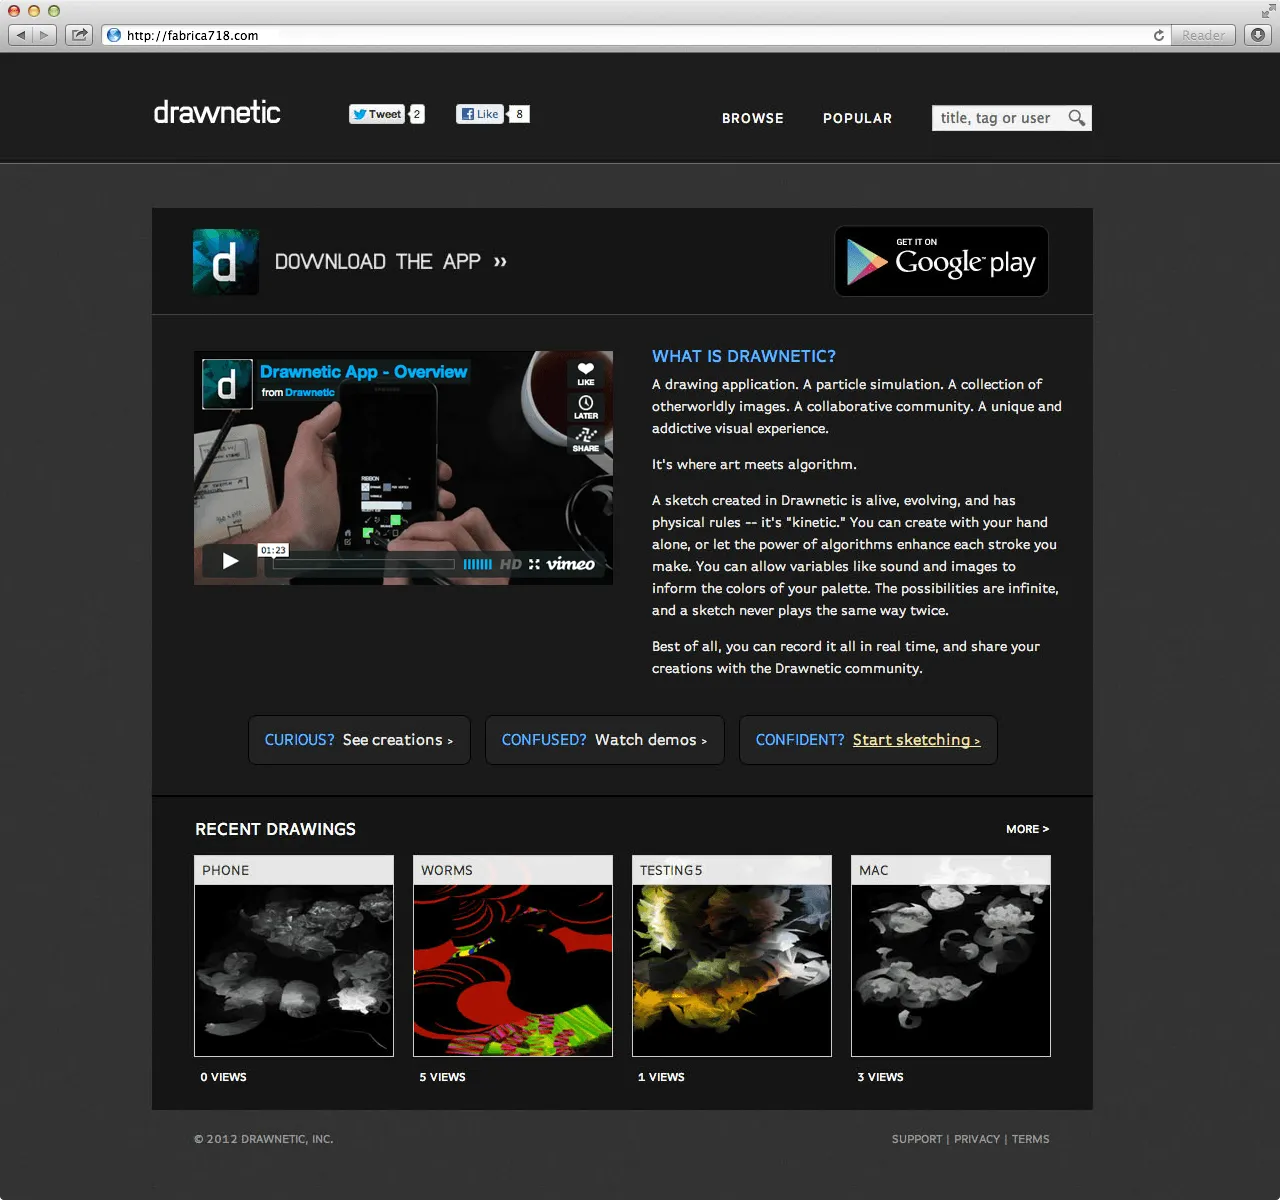
Task: Open the POPULAR menu item
Action: tap(857, 118)
